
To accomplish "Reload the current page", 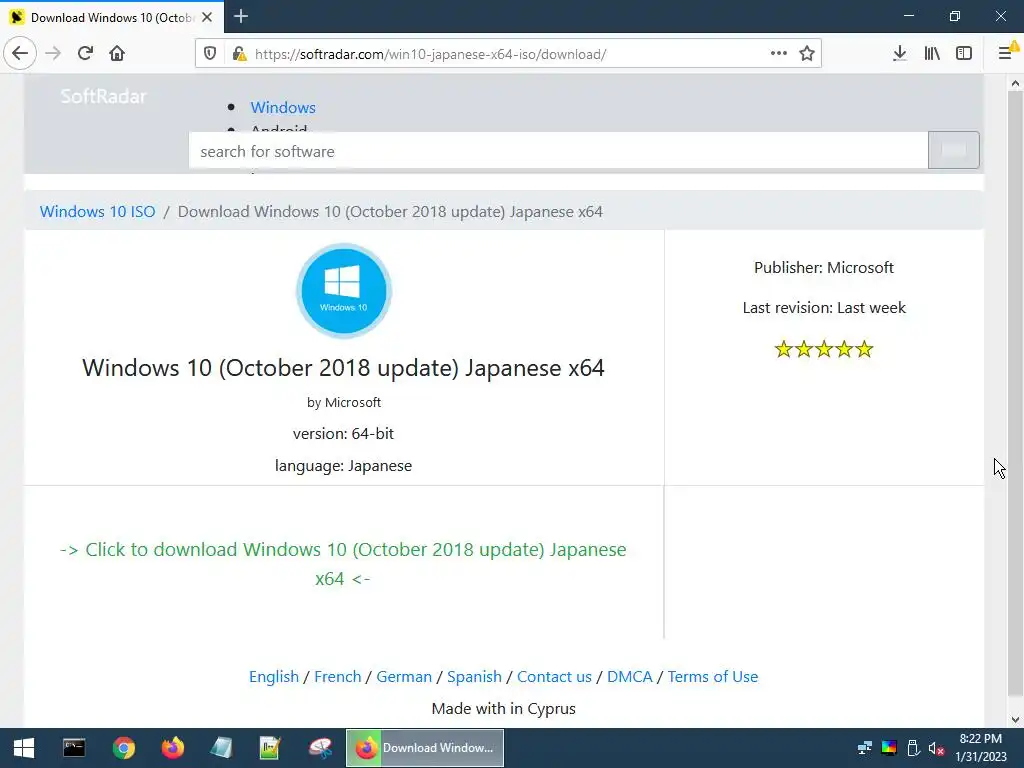I will pyautogui.click(x=86, y=53).
